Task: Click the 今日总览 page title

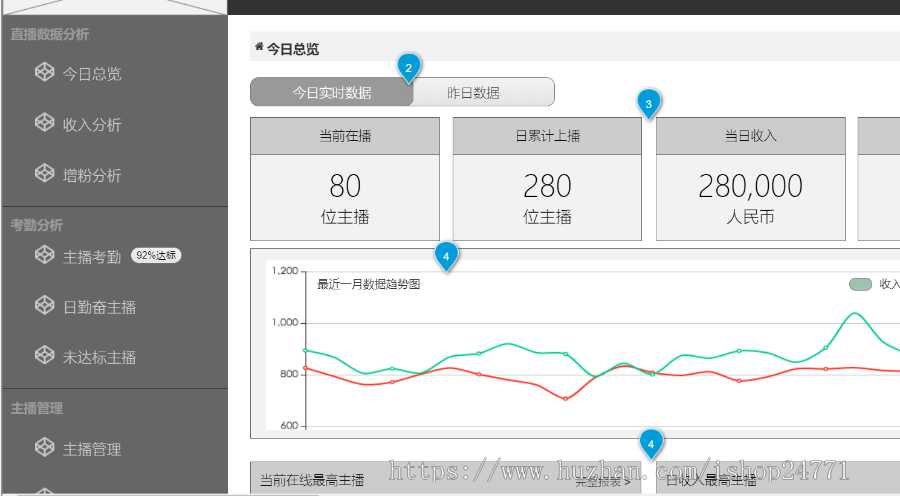Action: tap(293, 49)
